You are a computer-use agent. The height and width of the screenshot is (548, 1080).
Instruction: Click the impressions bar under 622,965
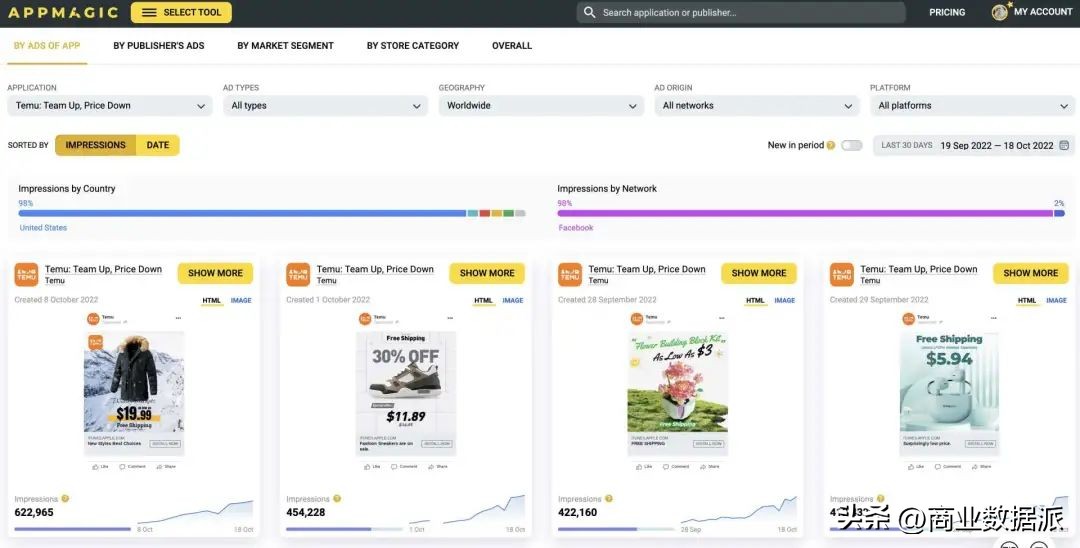(72, 529)
